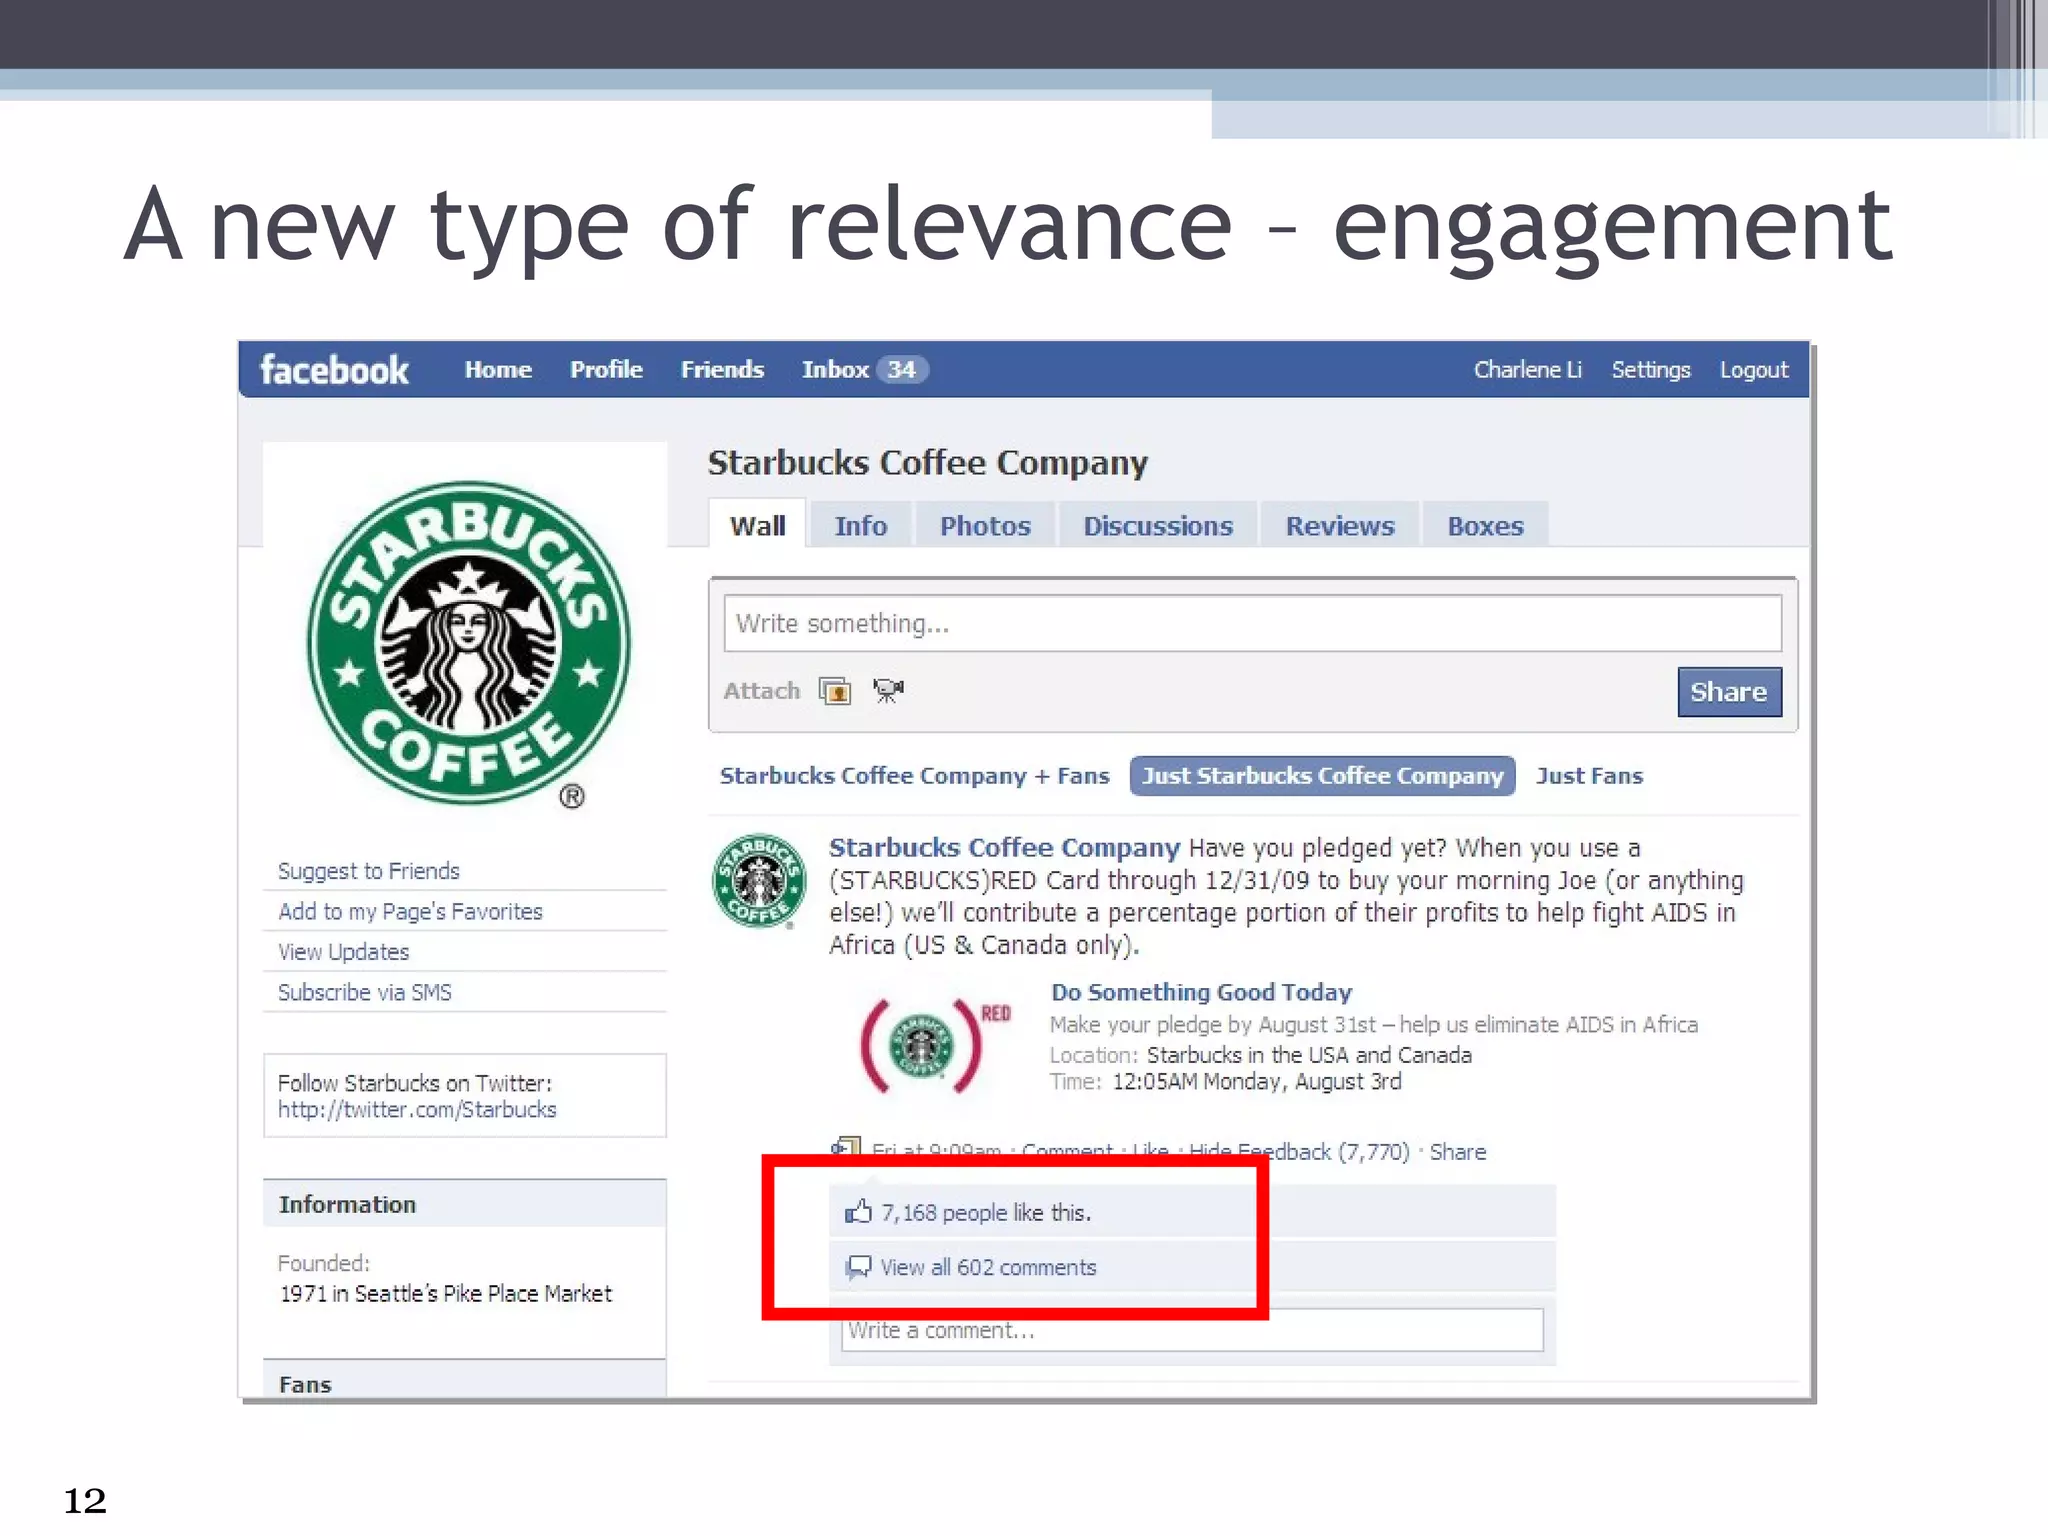Open View all 602 comments

[988, 1267]
